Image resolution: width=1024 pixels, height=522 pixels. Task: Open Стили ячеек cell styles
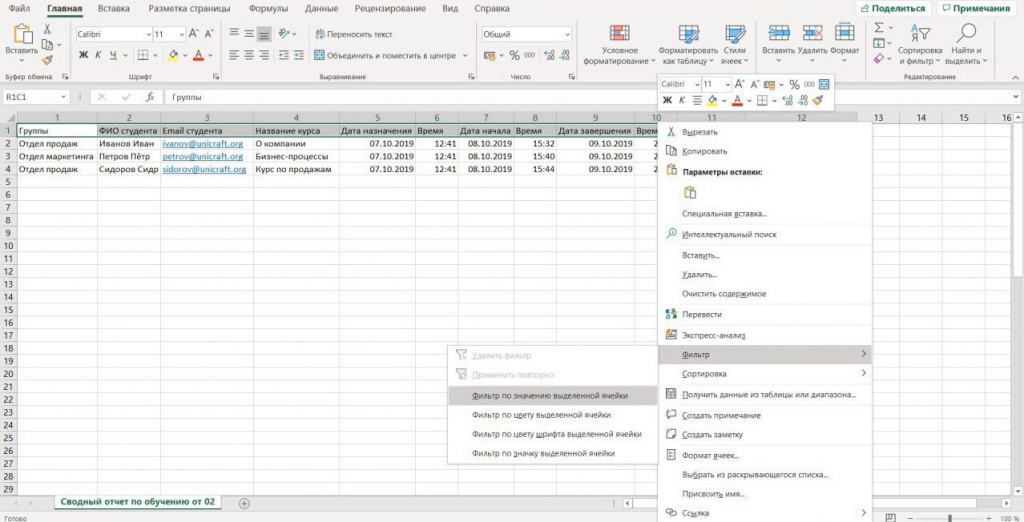[735, 44]
